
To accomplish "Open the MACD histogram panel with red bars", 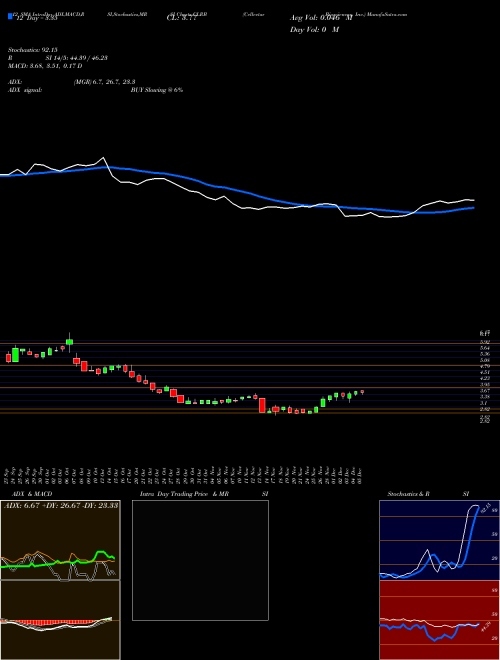I will [x=60, y=620].
